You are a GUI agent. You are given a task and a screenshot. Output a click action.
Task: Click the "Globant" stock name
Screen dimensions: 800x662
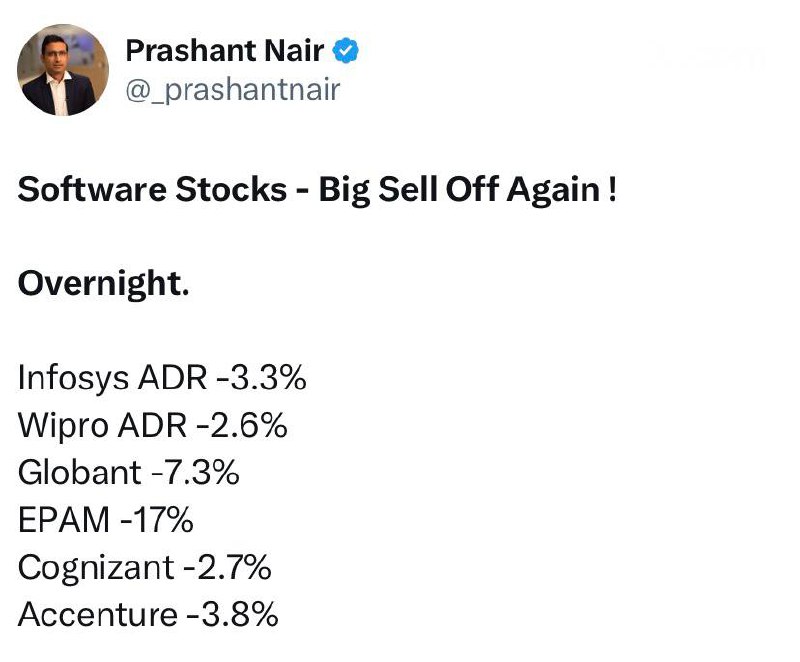tap(79, 473)
